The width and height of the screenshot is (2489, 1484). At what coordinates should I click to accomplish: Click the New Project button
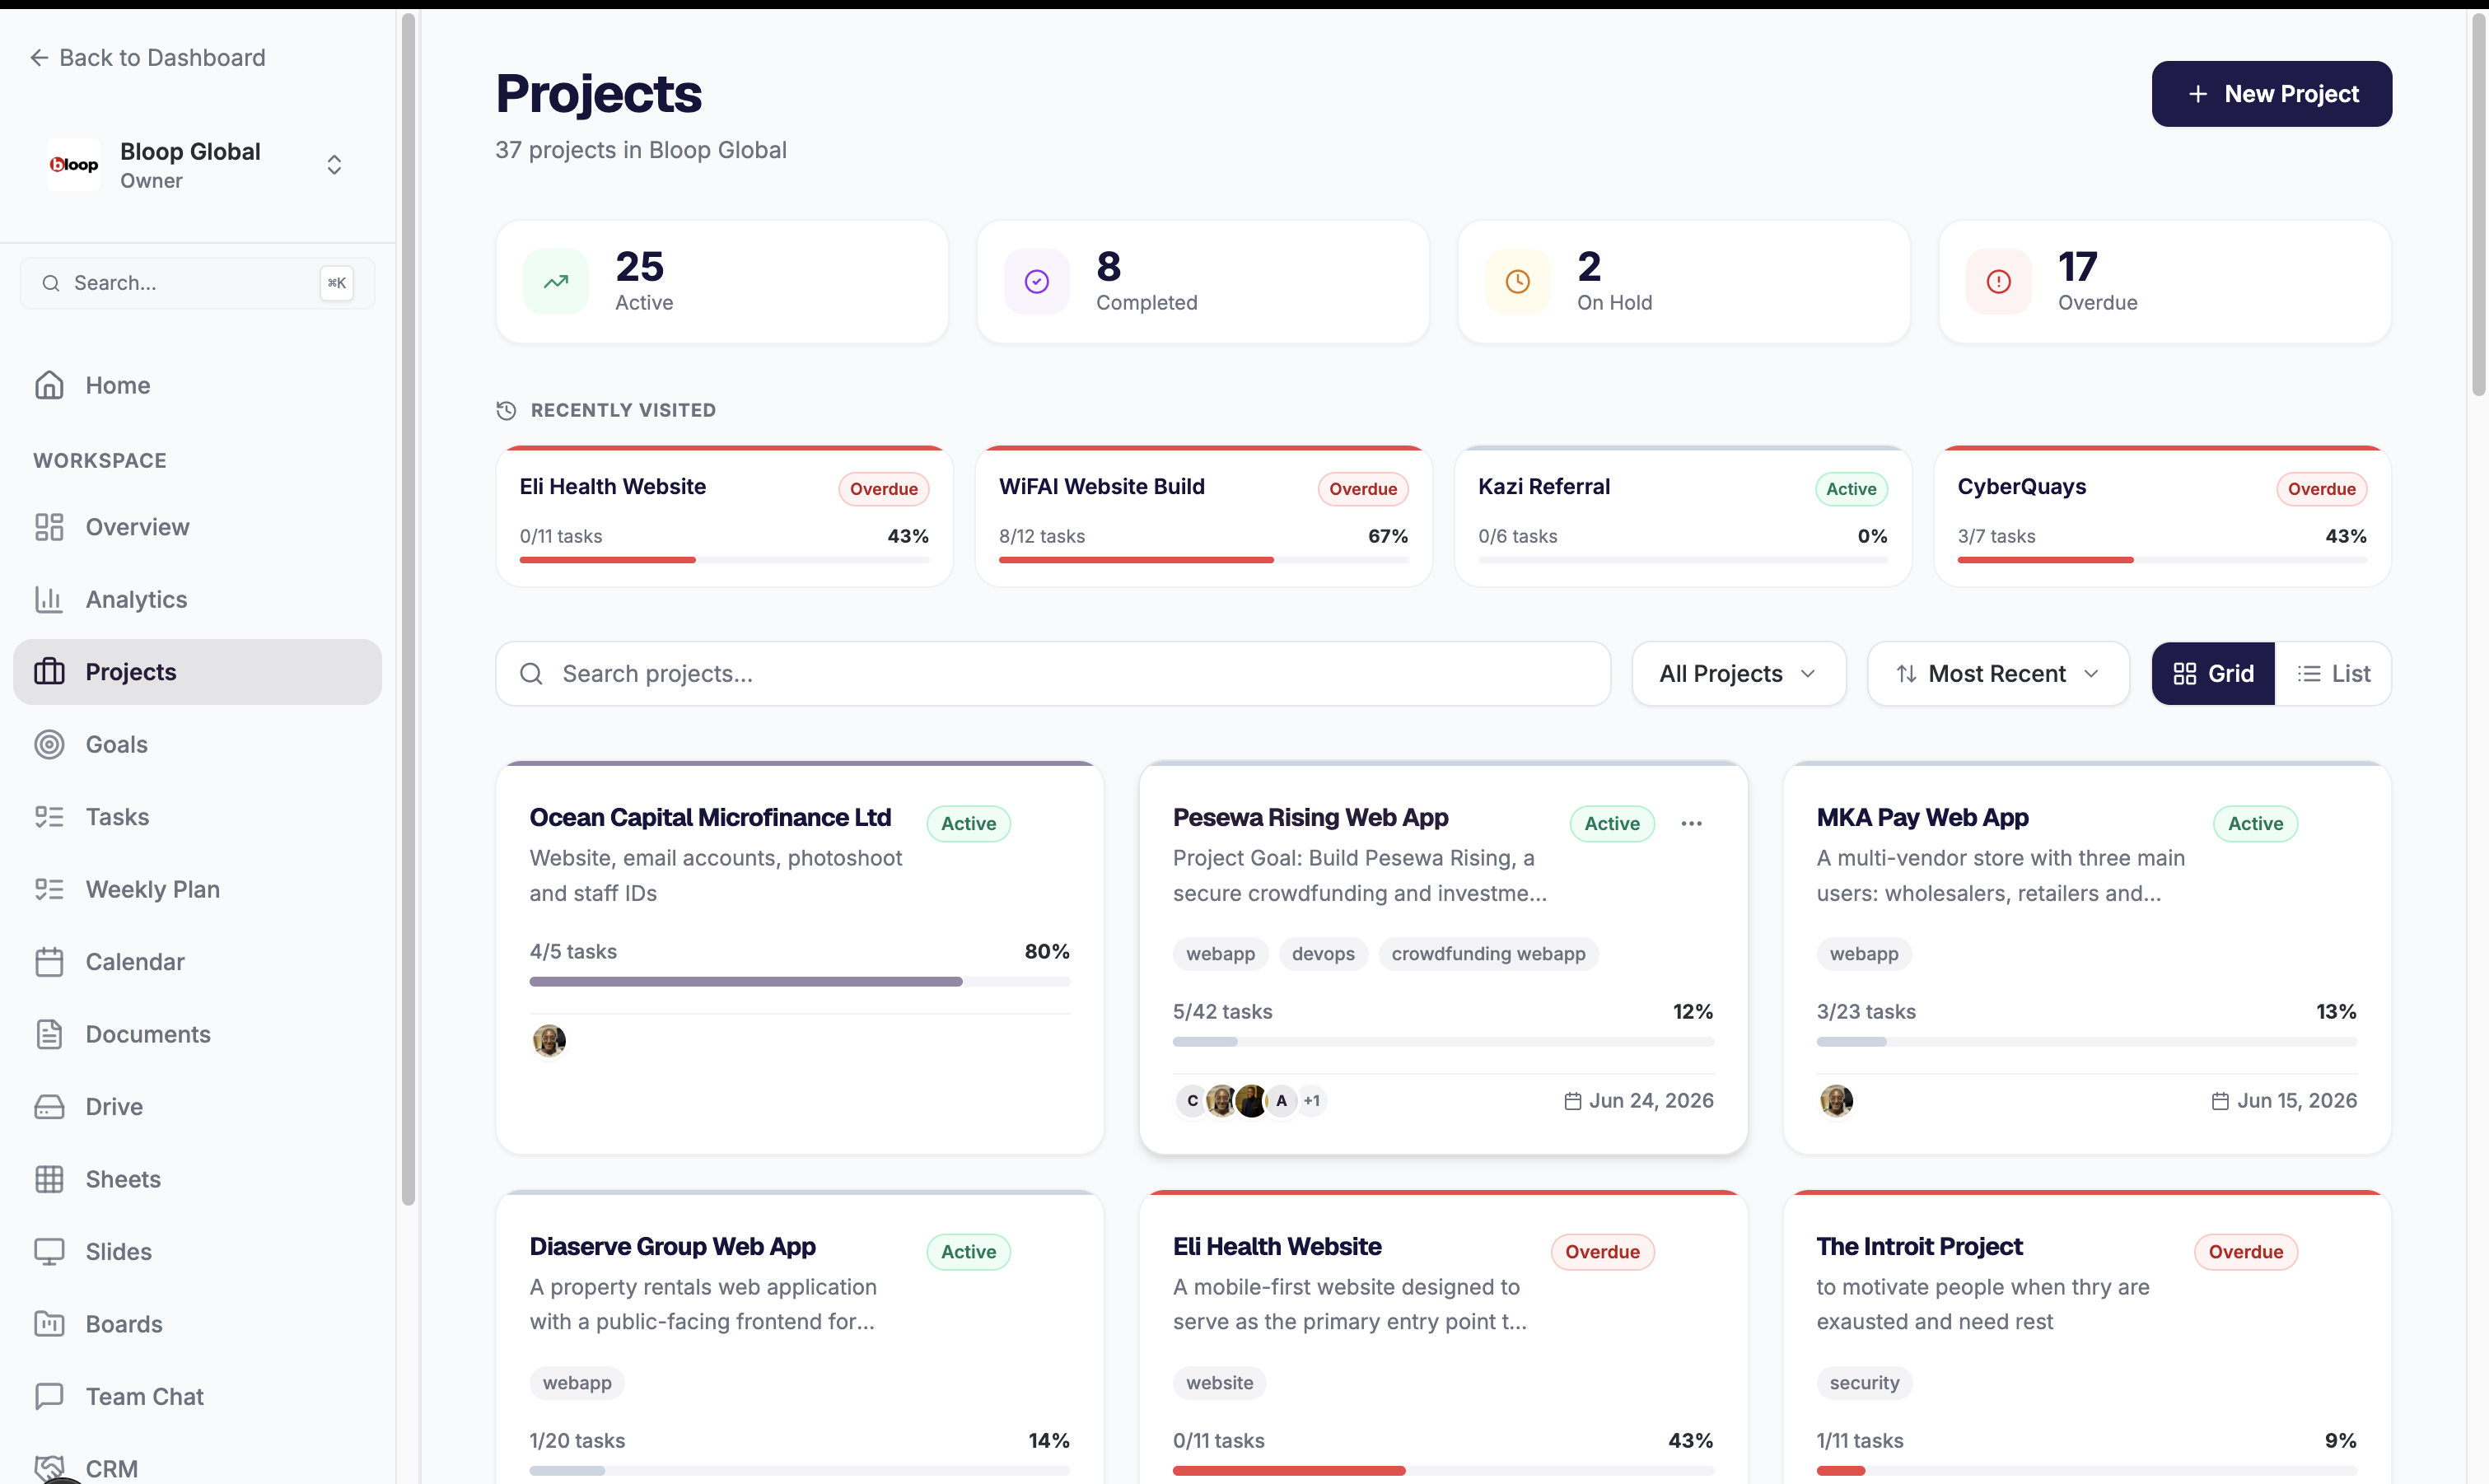click(2271, 94)
